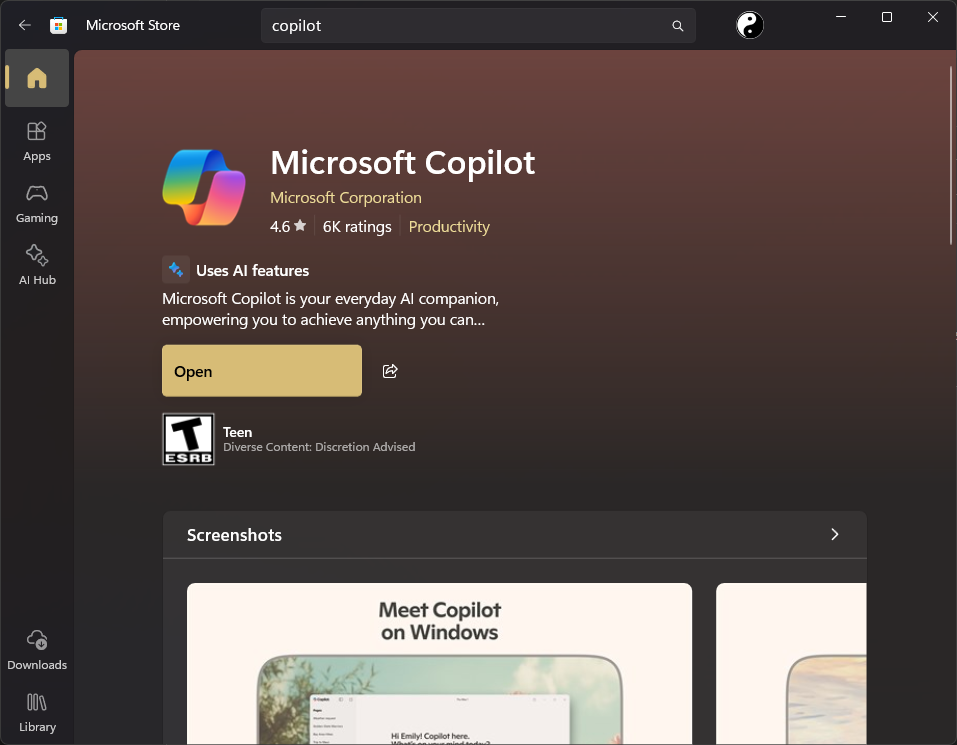Click the 6K ratings text
Screen dimensions: 957x745
pyautogui.click(x=357, y=226)
